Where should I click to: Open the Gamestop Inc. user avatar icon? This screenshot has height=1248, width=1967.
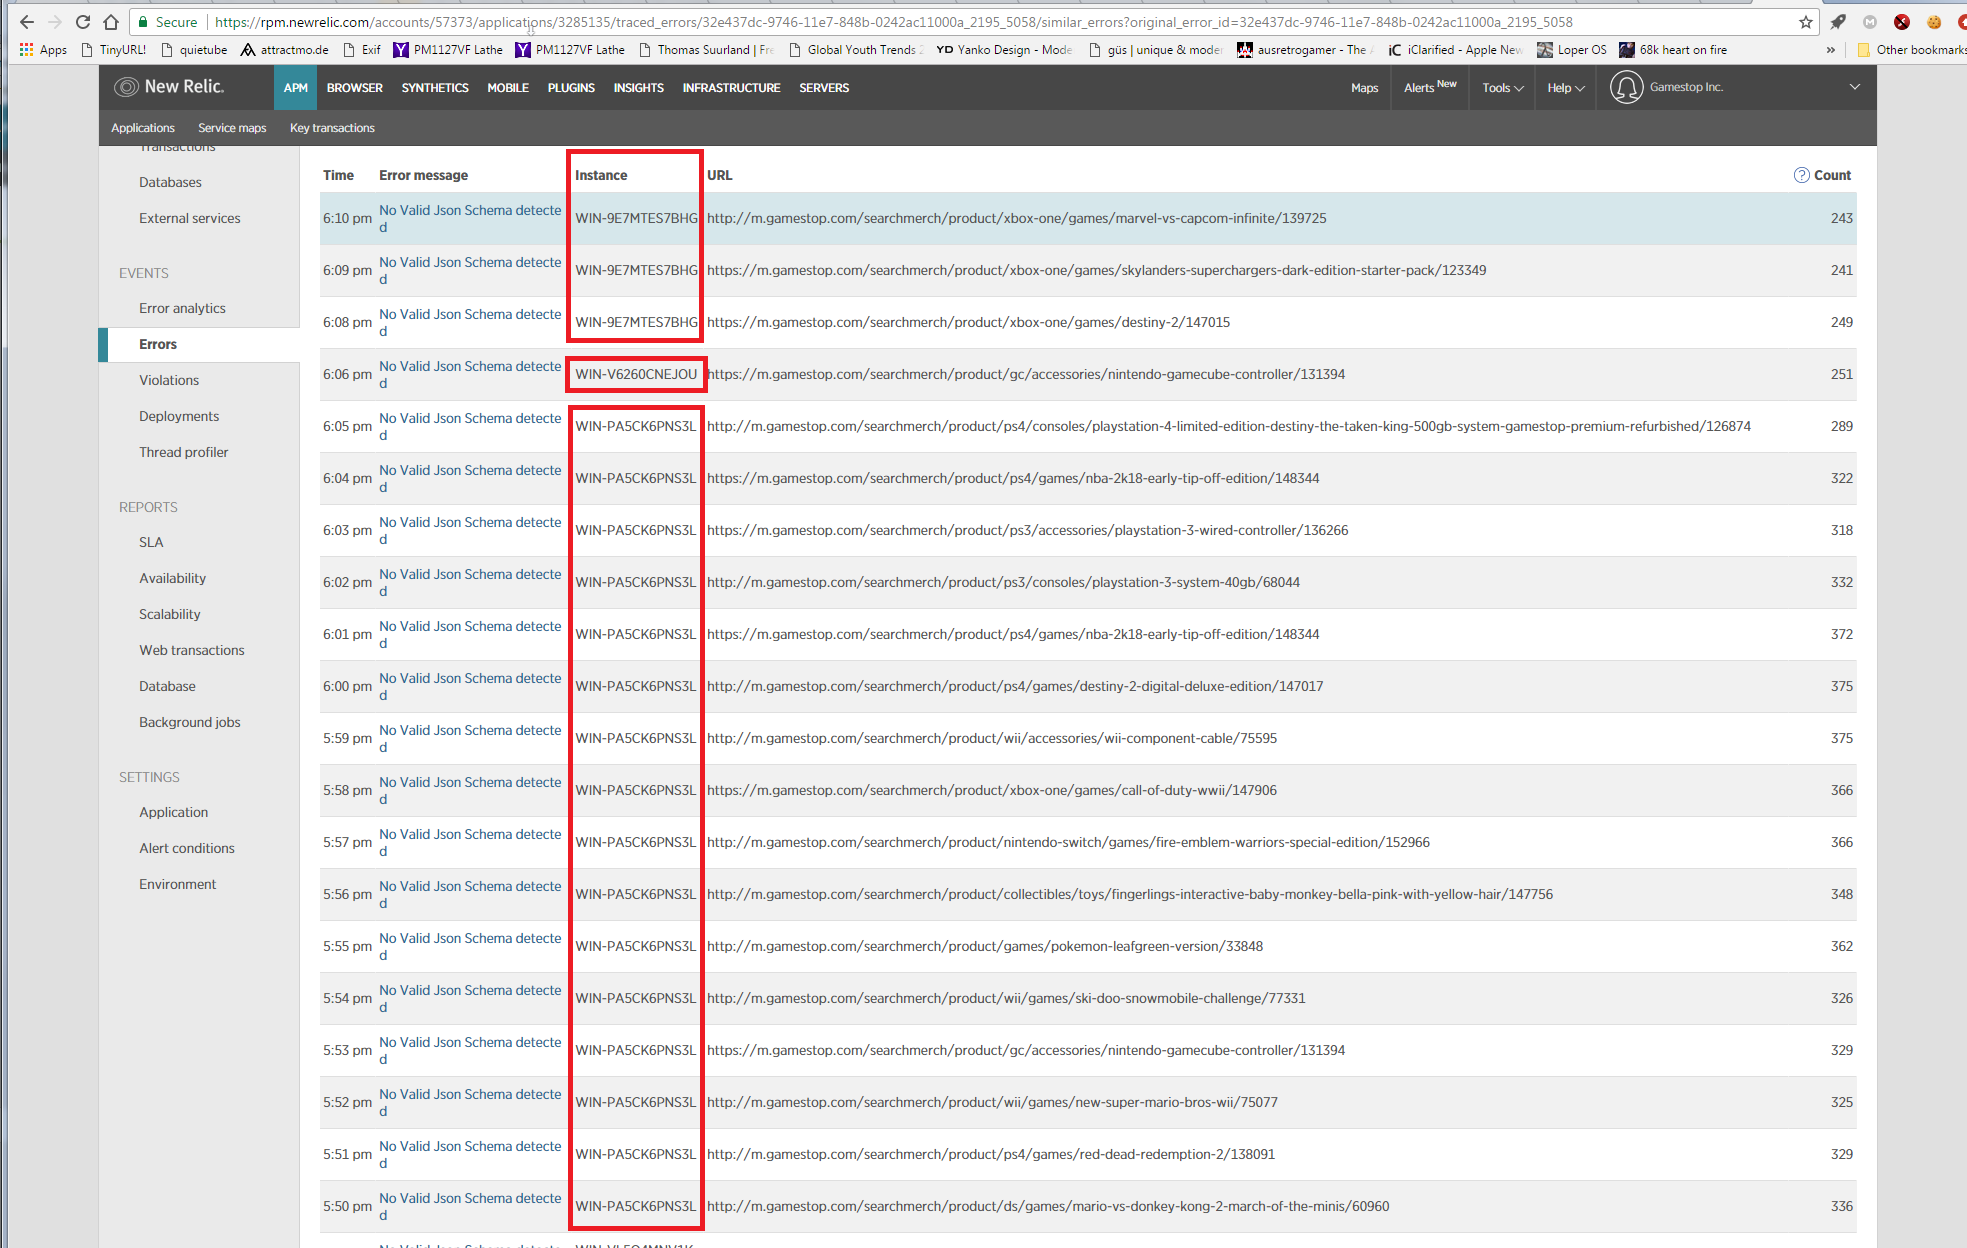[1626, 88]
